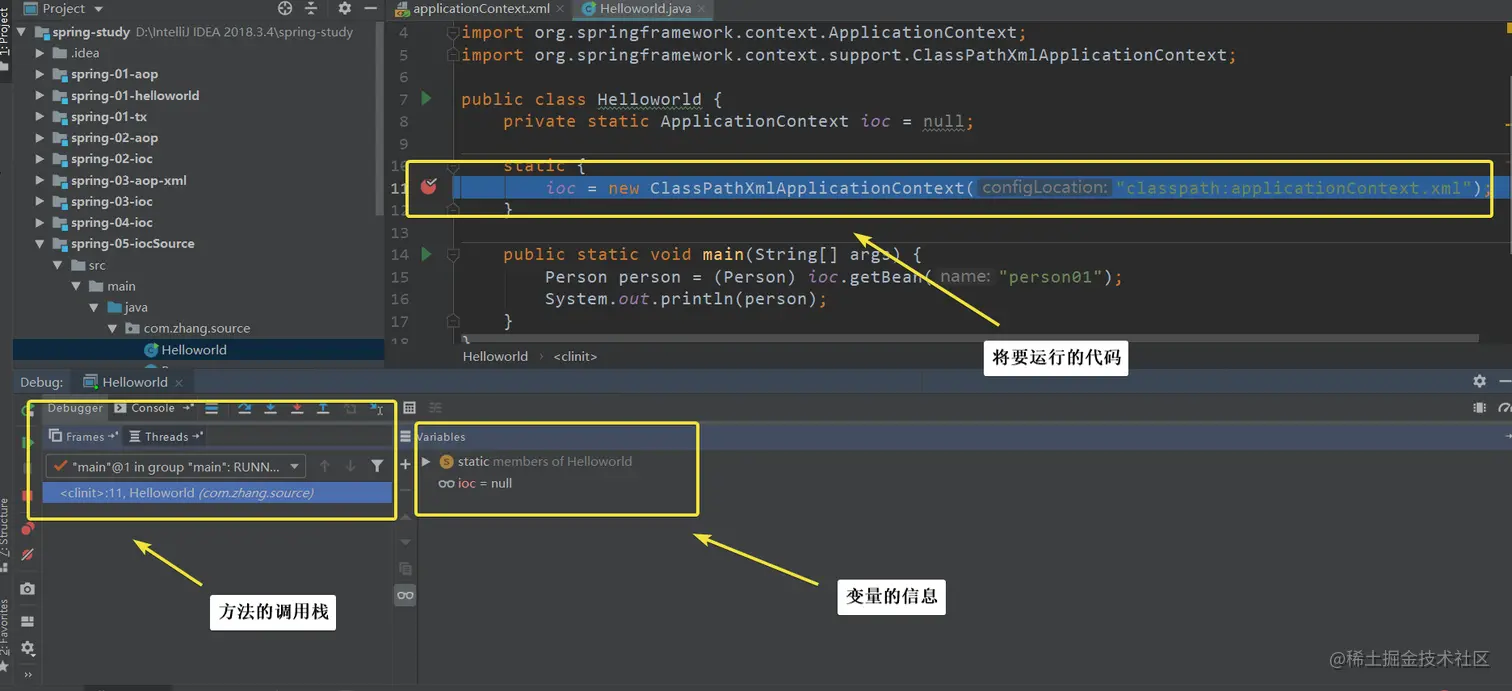Fold the main method at line 14

(453, 255)
